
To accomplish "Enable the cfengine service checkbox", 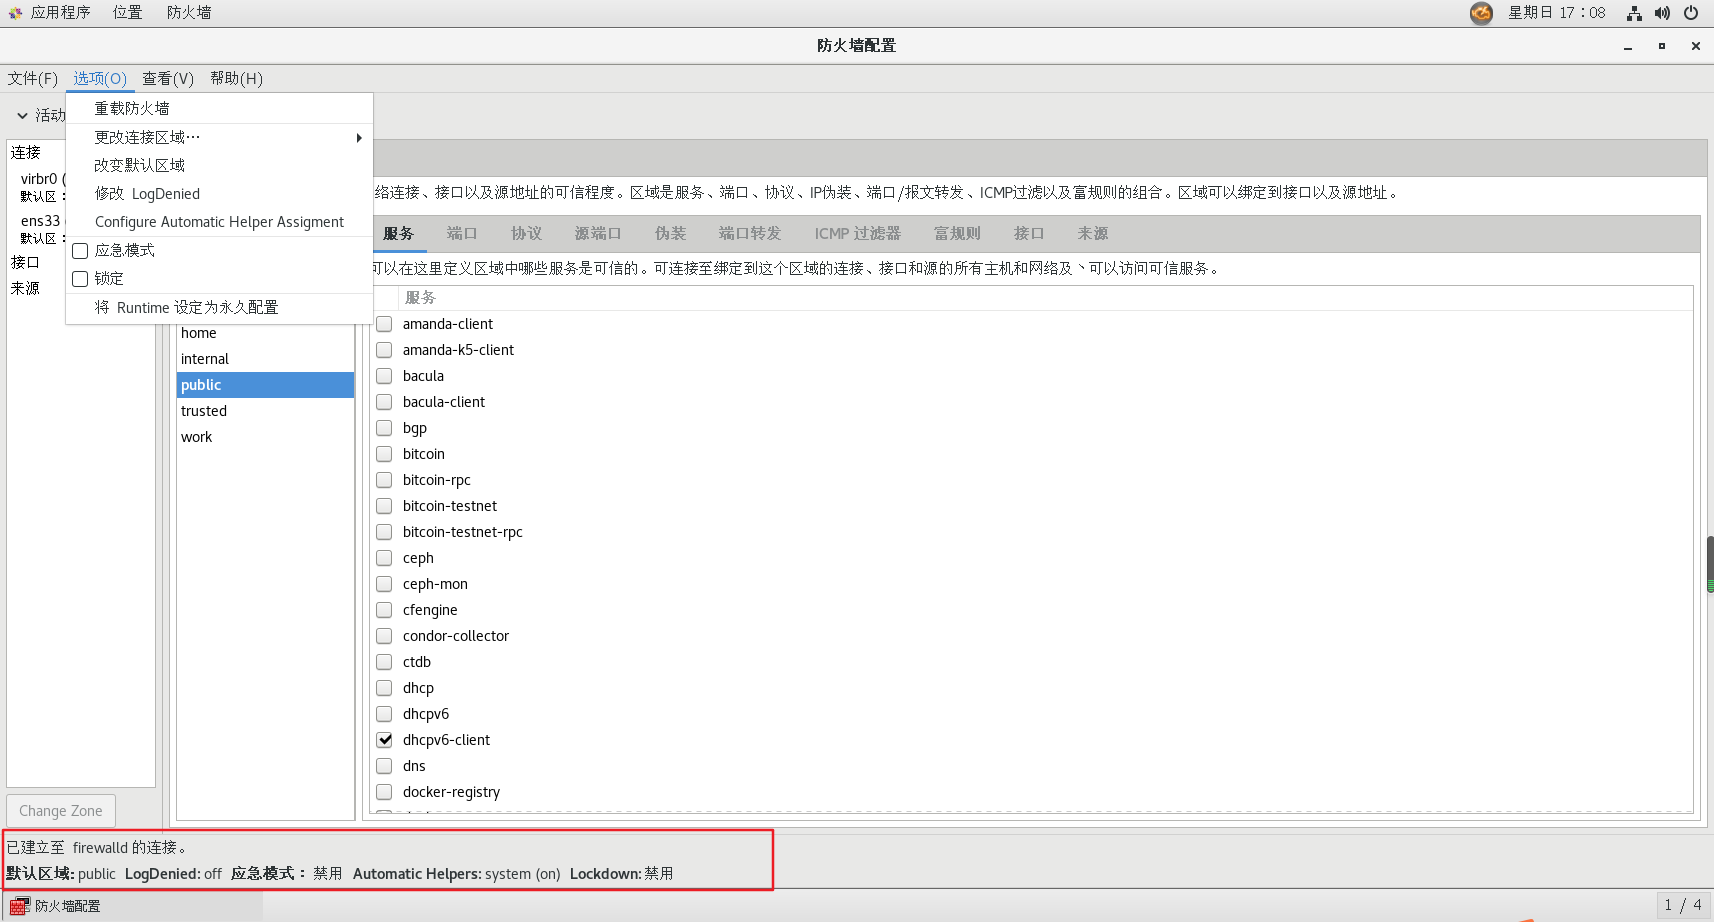I will coord(384,610).
